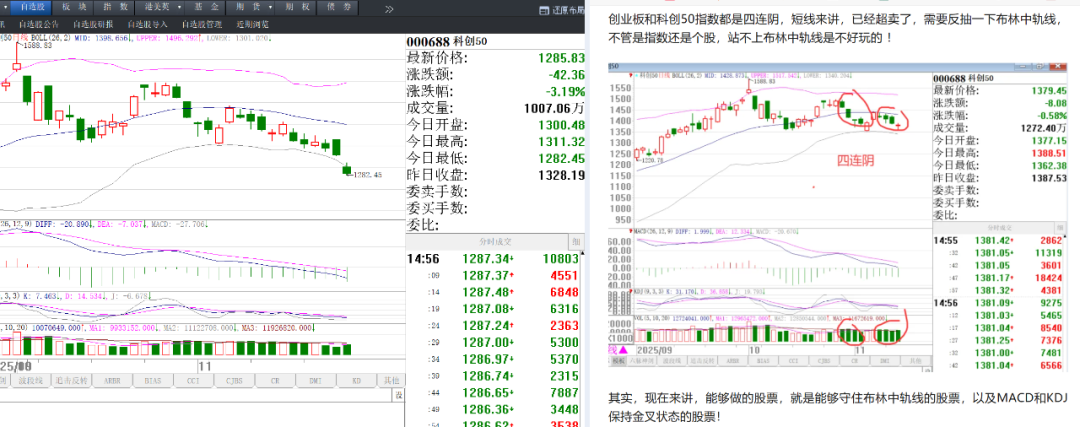The image size is (1080, 427).
Task: Switch to the 自选股 tab
Action: pos(30,8)
